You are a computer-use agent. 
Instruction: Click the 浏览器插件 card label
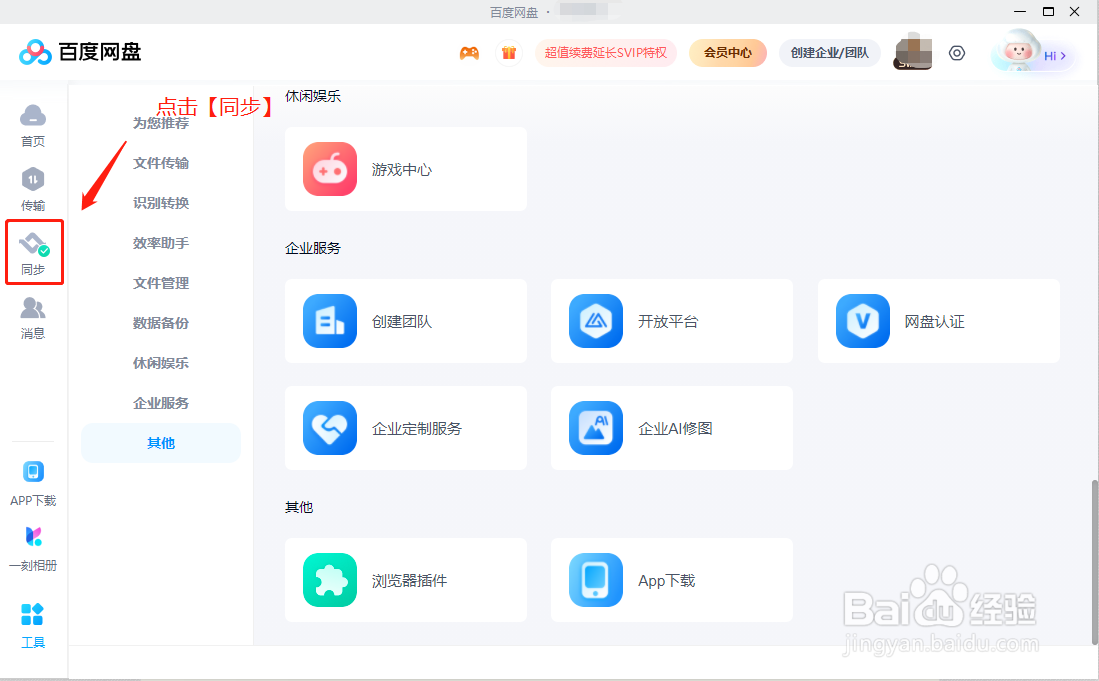[409, 581]
